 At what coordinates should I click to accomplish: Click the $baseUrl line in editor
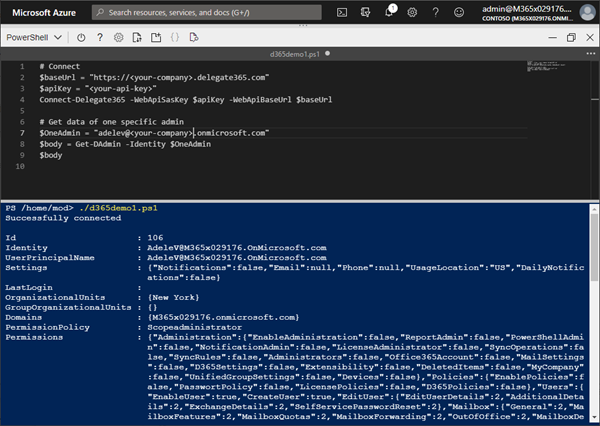click(154, 77)
